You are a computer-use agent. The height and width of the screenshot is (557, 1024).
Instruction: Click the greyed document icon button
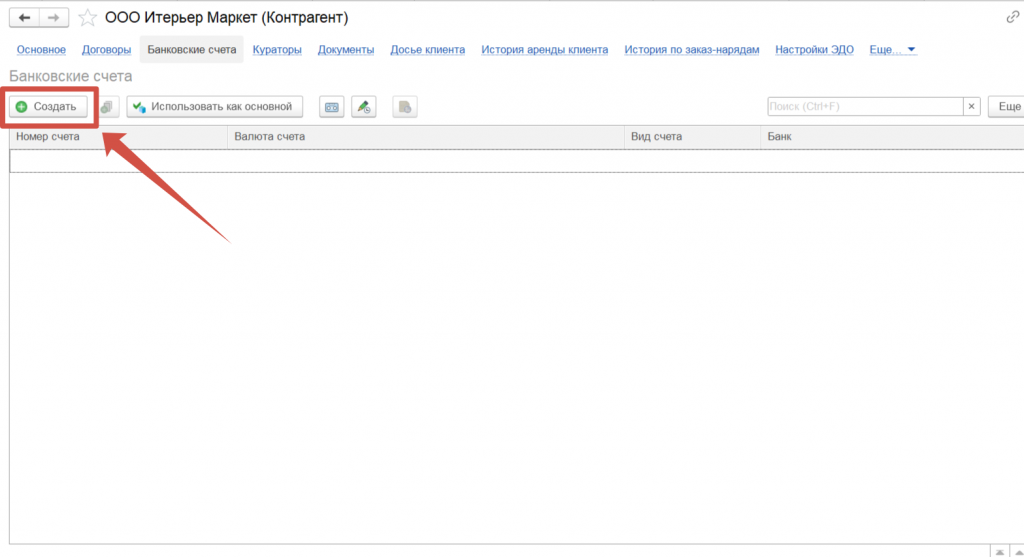click(x=404, y=107)
